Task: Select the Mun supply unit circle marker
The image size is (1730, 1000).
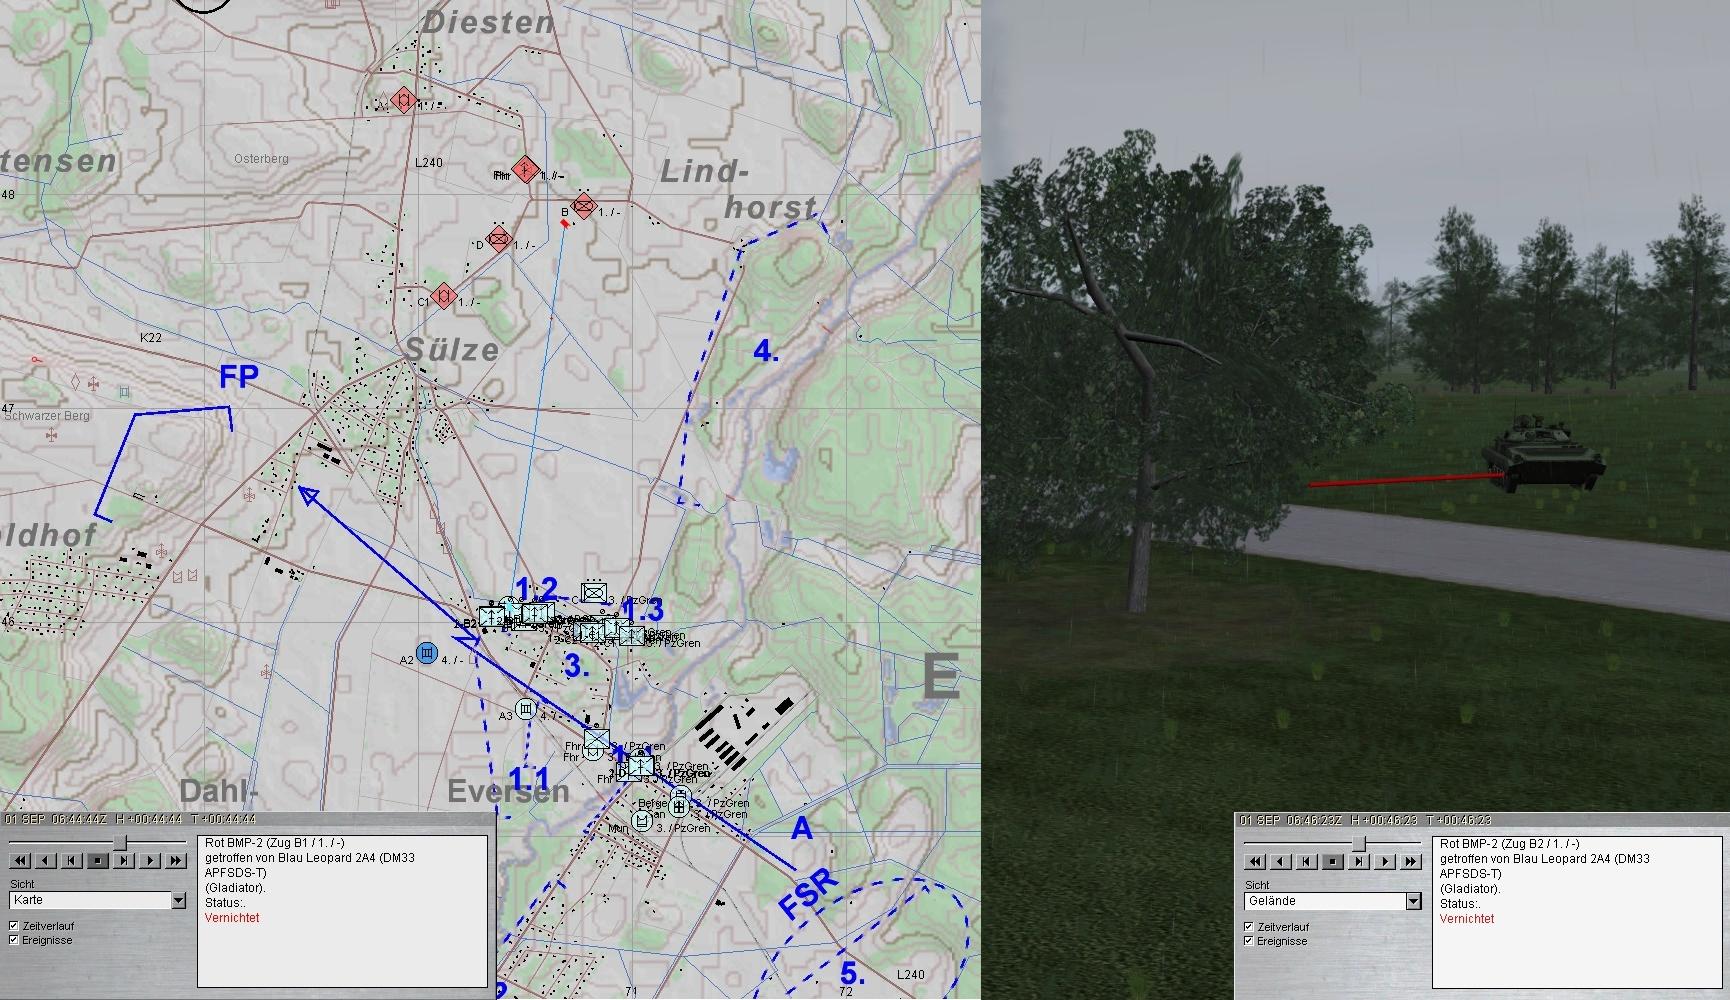Action: click(x=642, y=821)
